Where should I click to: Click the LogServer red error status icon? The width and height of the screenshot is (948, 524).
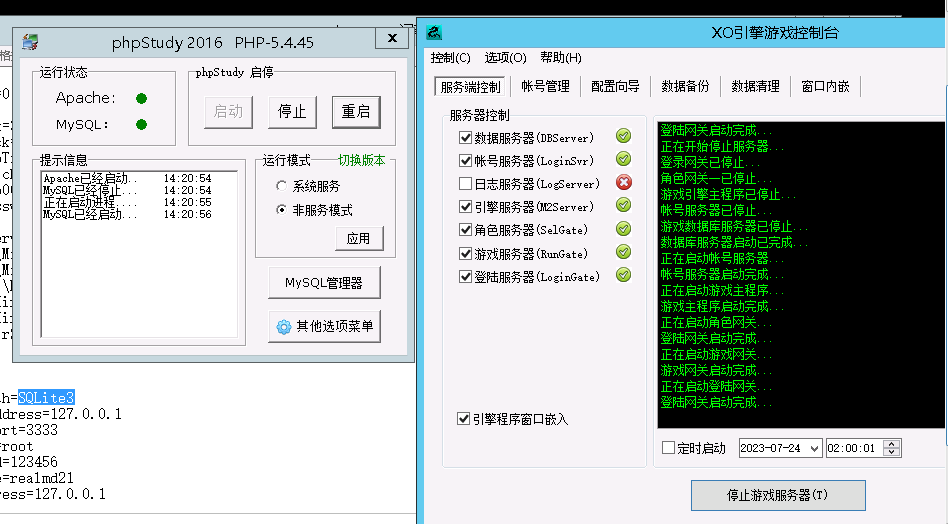click(x=624, y=183)
